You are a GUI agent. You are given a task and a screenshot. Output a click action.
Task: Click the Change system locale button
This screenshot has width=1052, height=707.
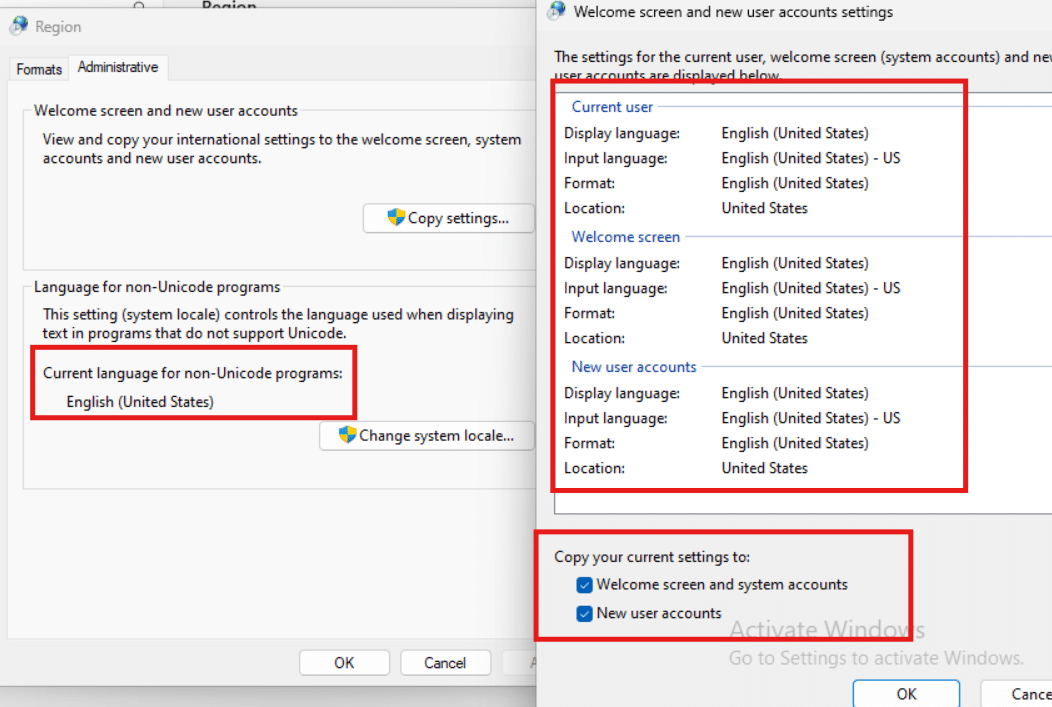coord(427,436)
